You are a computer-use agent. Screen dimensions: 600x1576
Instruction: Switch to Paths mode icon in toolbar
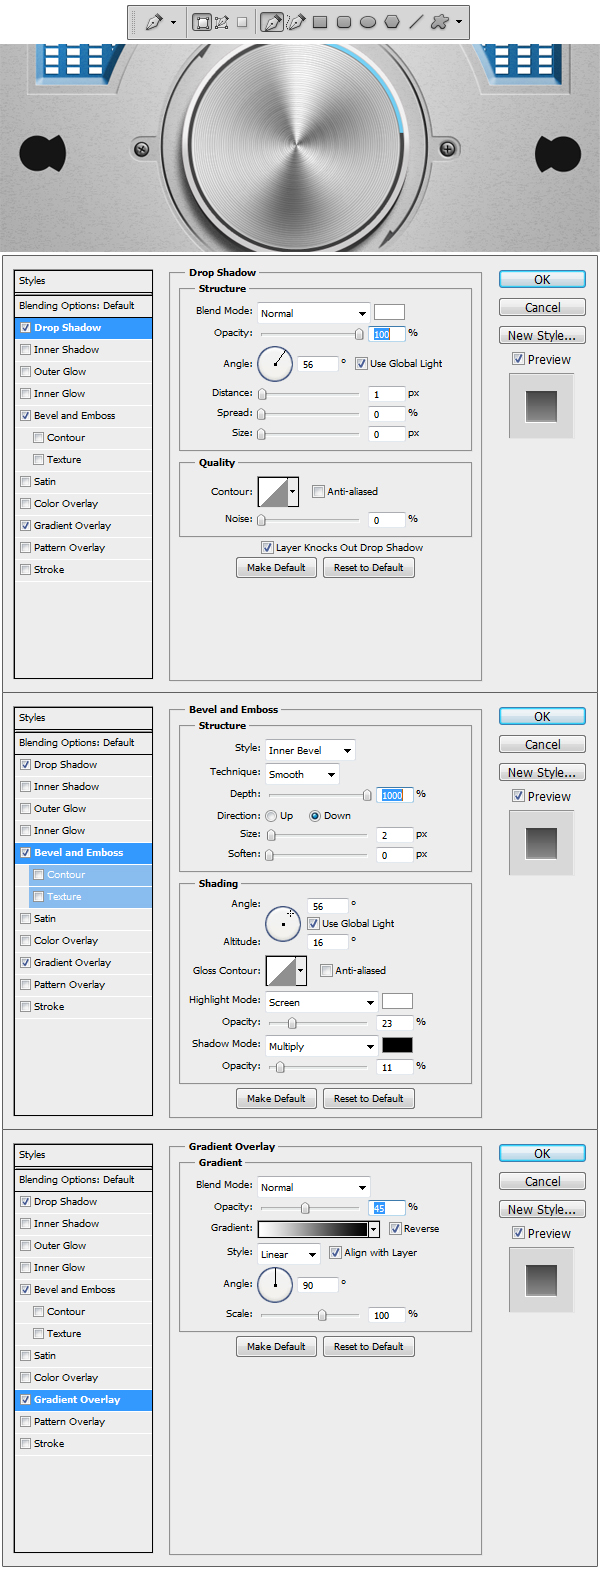(x=222, y=22)
